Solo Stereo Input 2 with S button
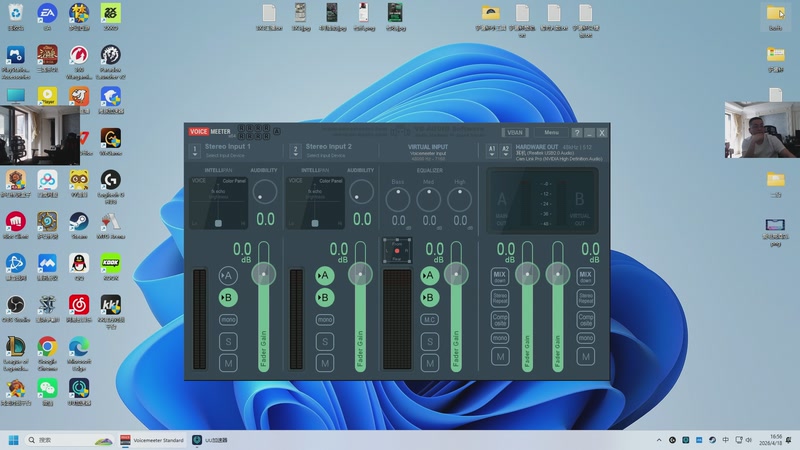The height and width of the screenshot is (450, 800). point(324,341)
